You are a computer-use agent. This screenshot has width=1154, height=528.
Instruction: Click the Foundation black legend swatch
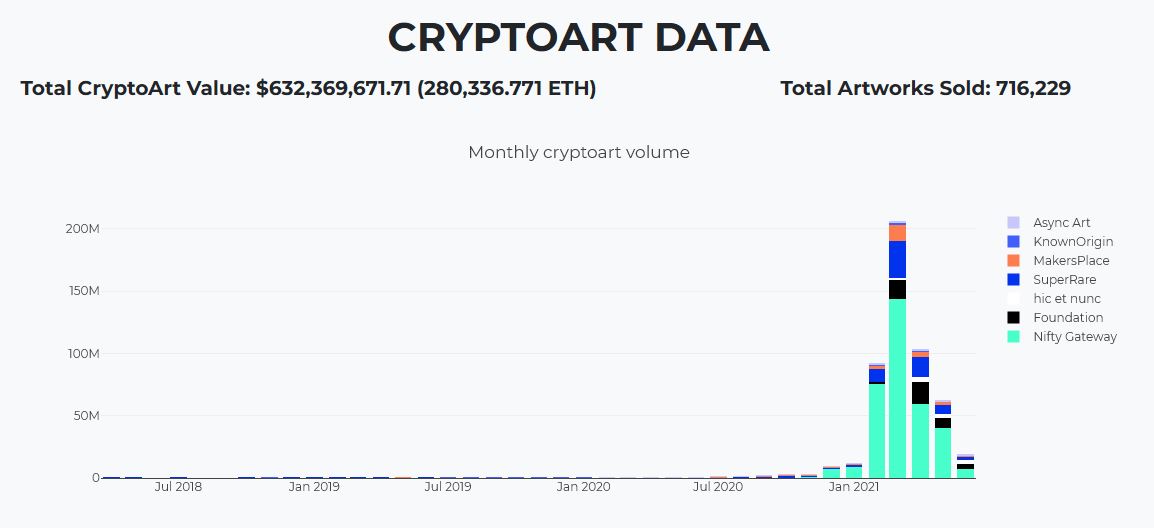pos(1013,318)
